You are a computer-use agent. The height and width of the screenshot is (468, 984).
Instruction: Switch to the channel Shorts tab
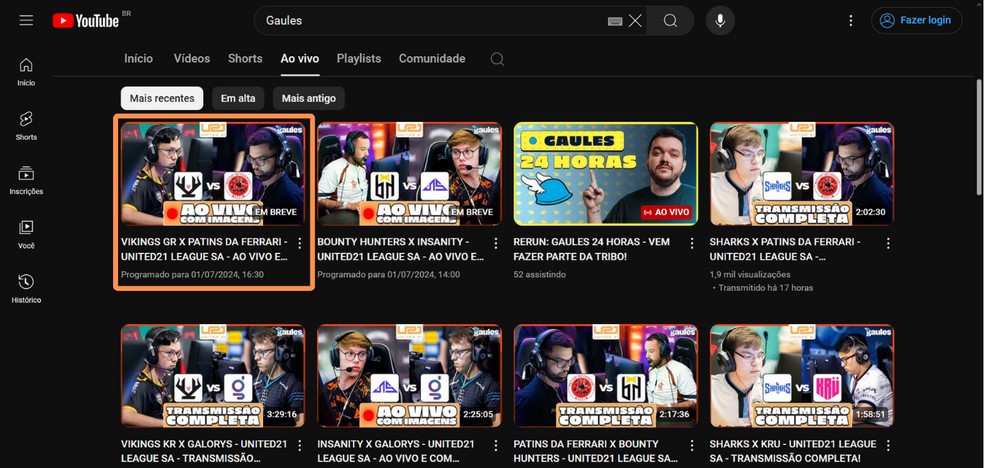coord(245,58)
